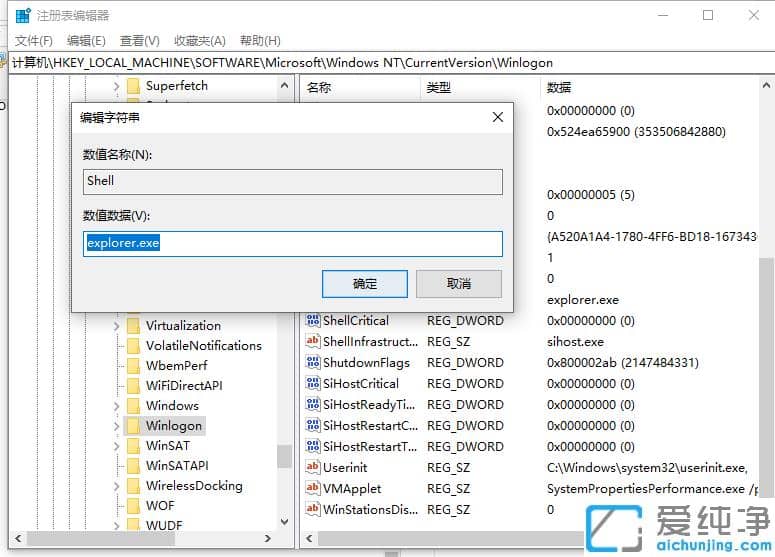Click the SiHostRestartC... value icon
Viewport: 775px width, 557px height.
coord(312,425)
